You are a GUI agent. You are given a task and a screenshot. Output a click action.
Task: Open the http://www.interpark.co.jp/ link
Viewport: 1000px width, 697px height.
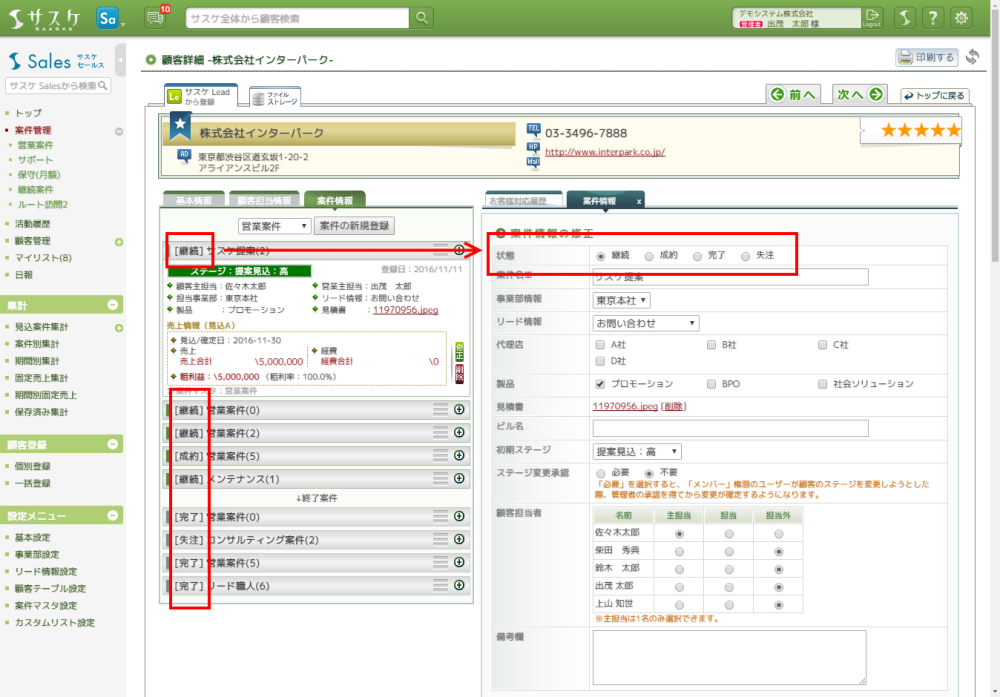click(605, 153)
